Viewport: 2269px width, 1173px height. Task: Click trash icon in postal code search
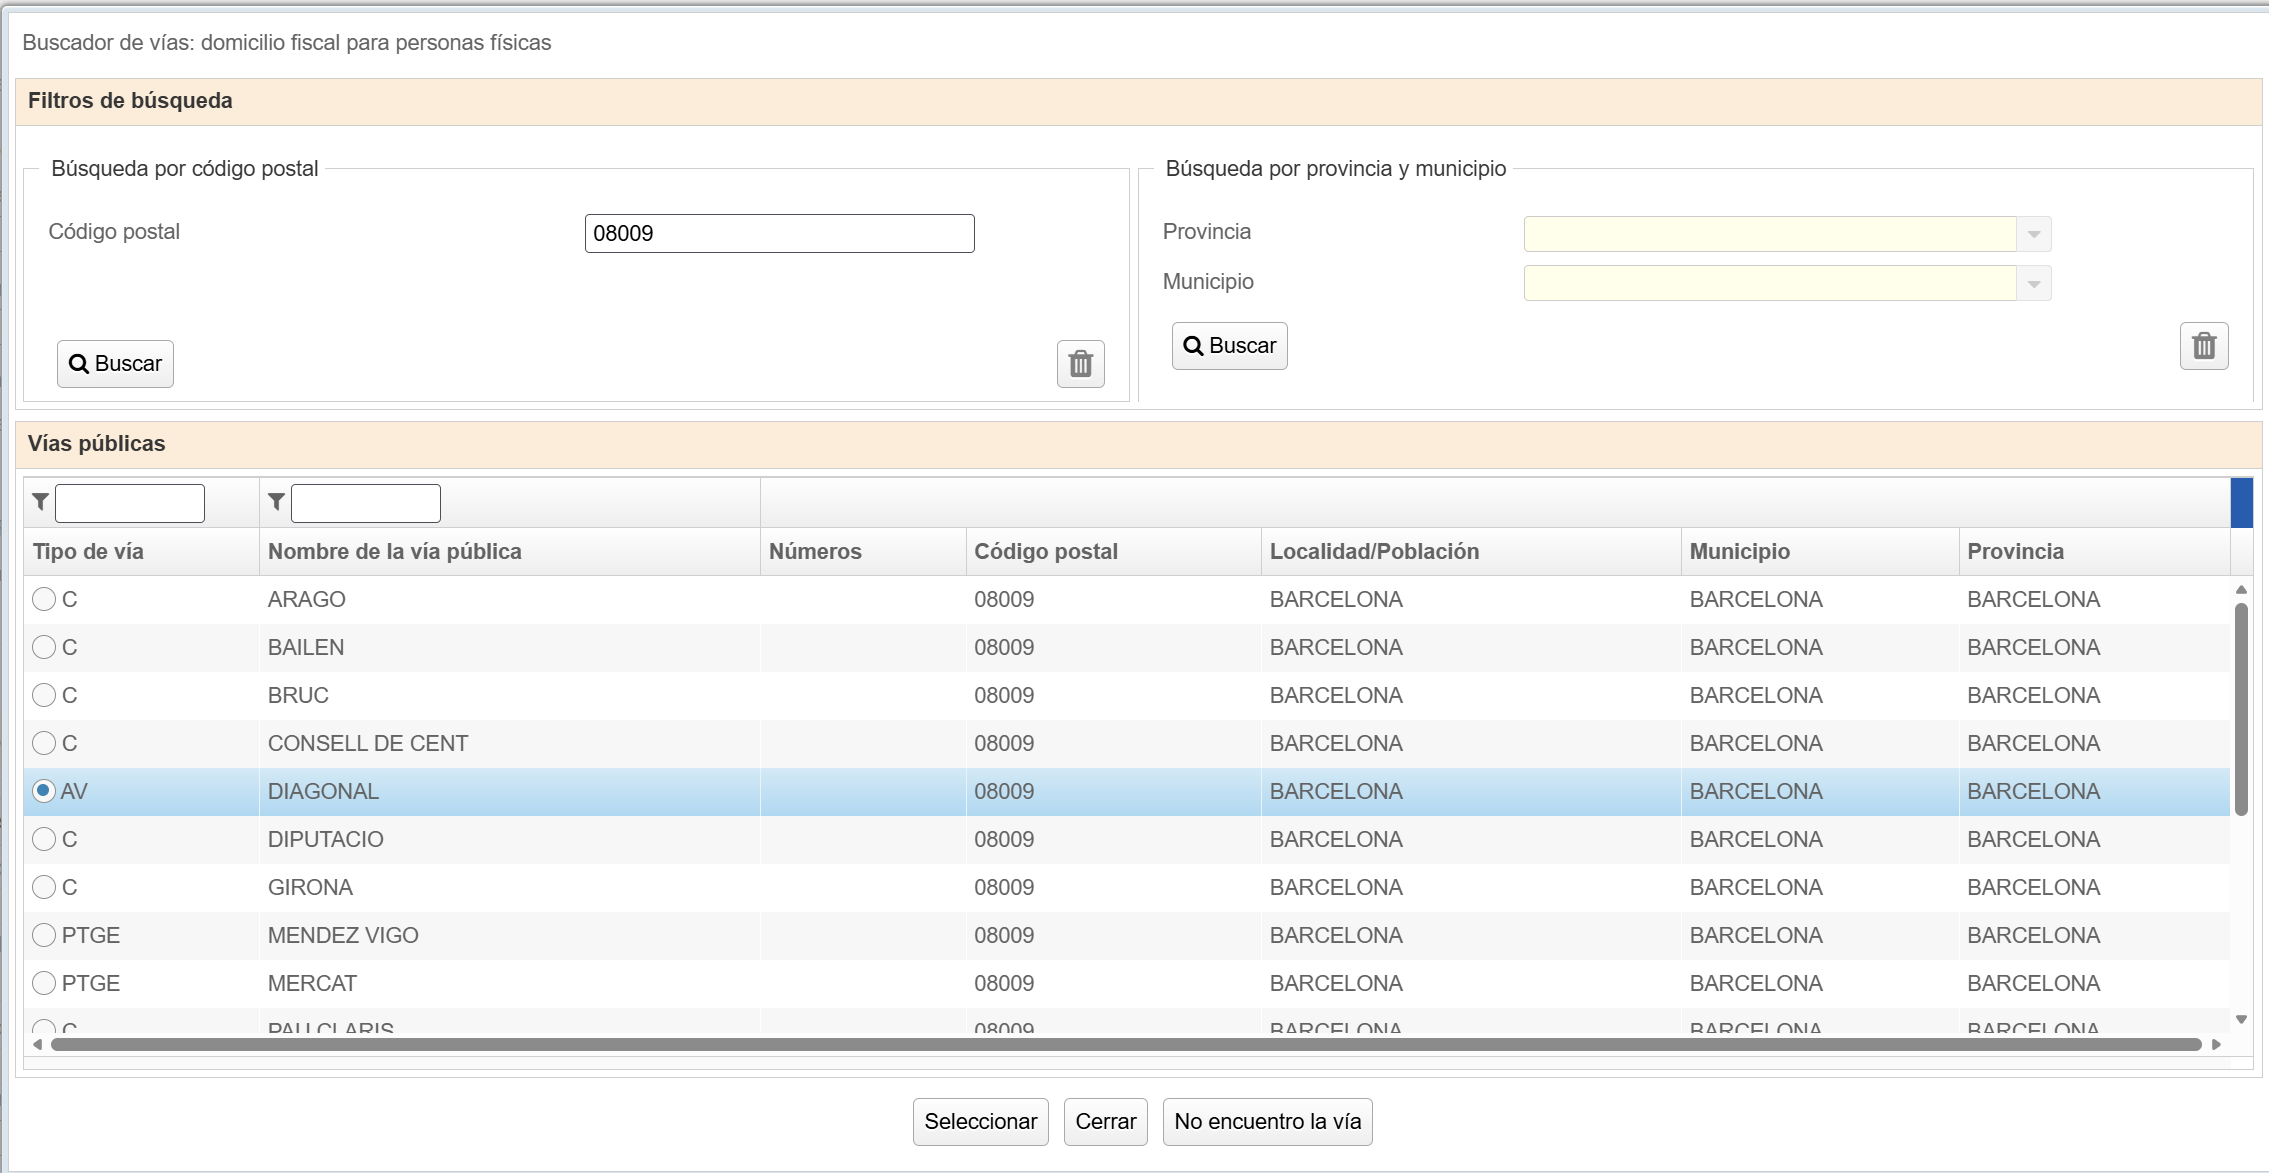(x=1080, y=364)
